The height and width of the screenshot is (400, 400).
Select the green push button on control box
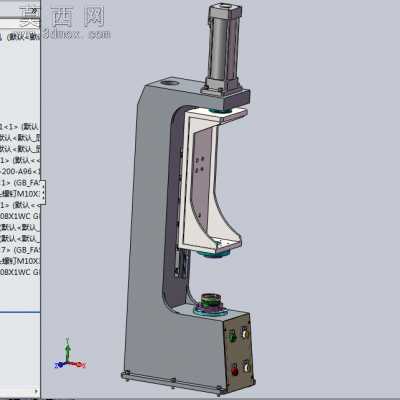[x=232, y=336]
